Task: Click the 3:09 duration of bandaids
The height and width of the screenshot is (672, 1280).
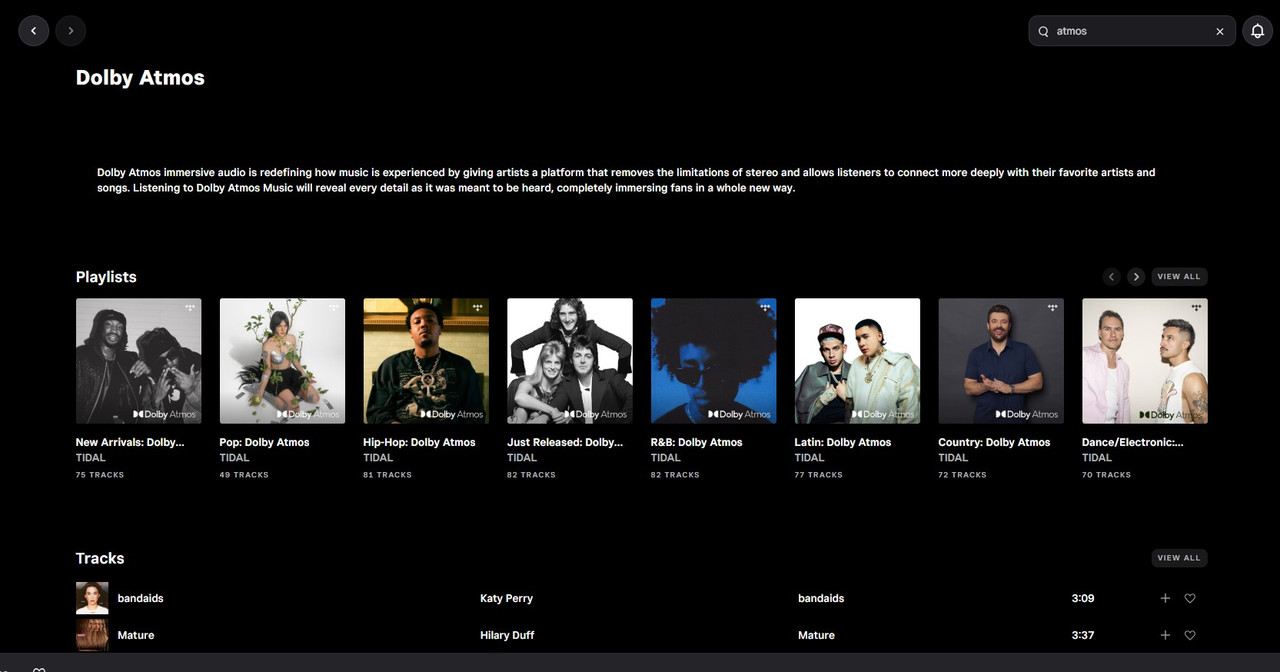Action: [x=1083, y=598]
